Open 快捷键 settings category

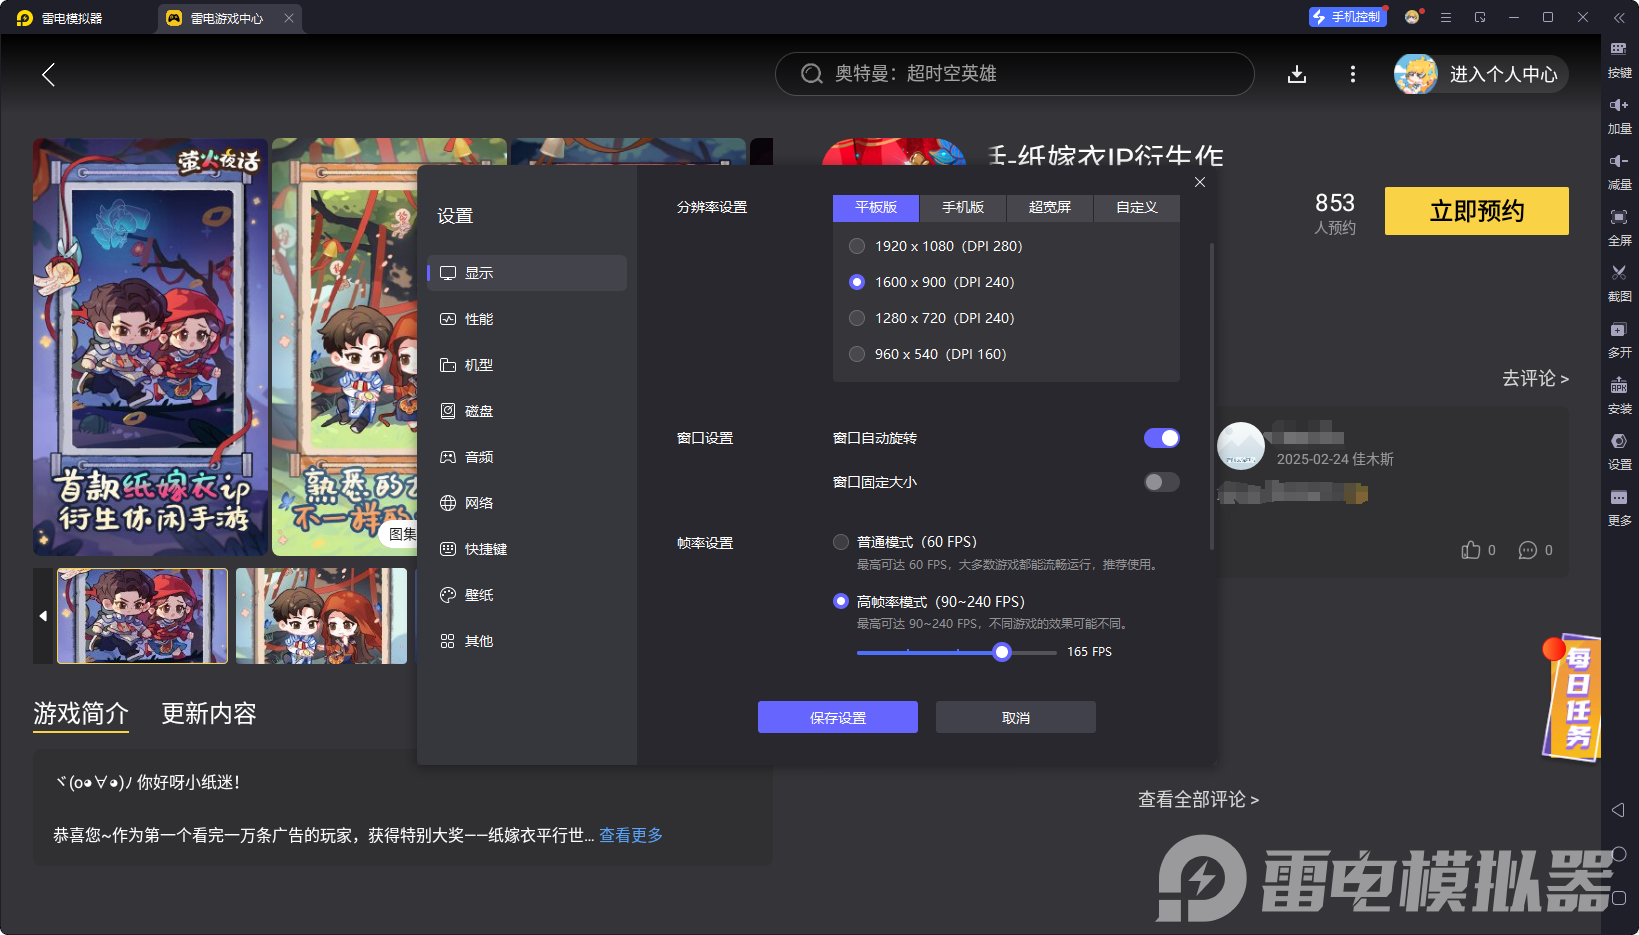(x=527, y=549)
